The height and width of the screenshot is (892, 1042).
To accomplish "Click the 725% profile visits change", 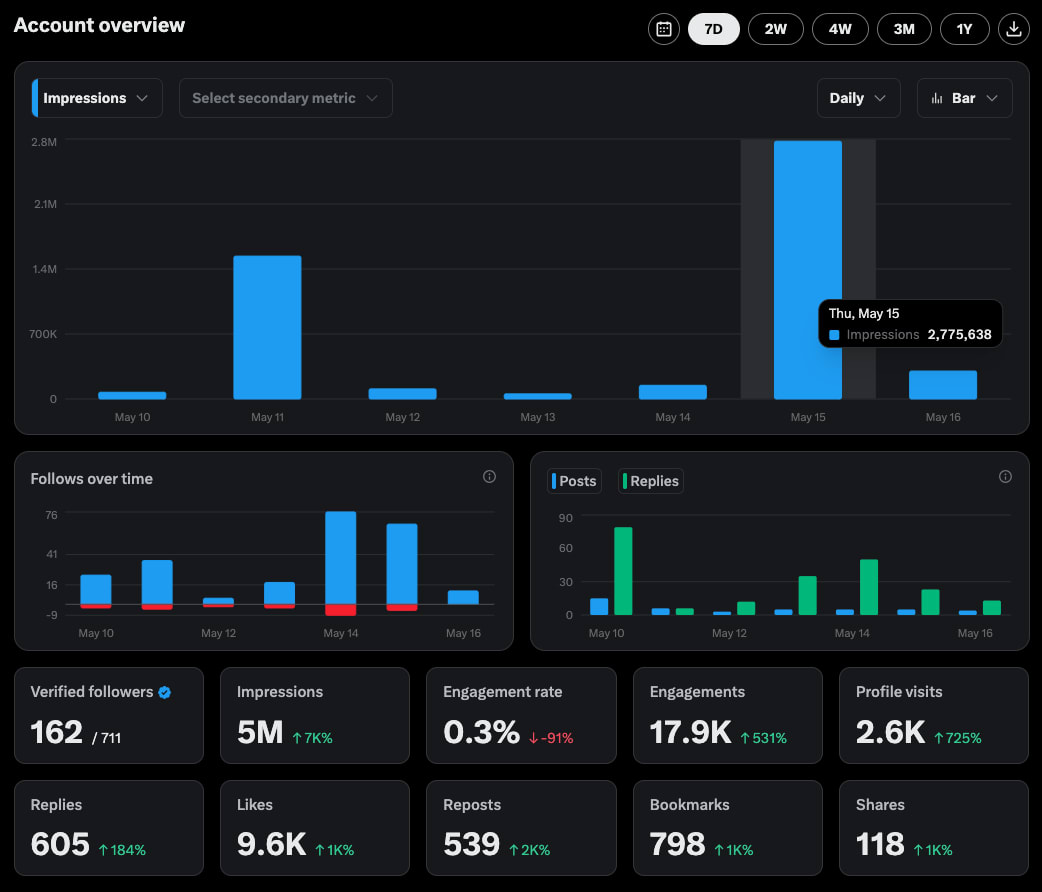I will coord(958,738).
